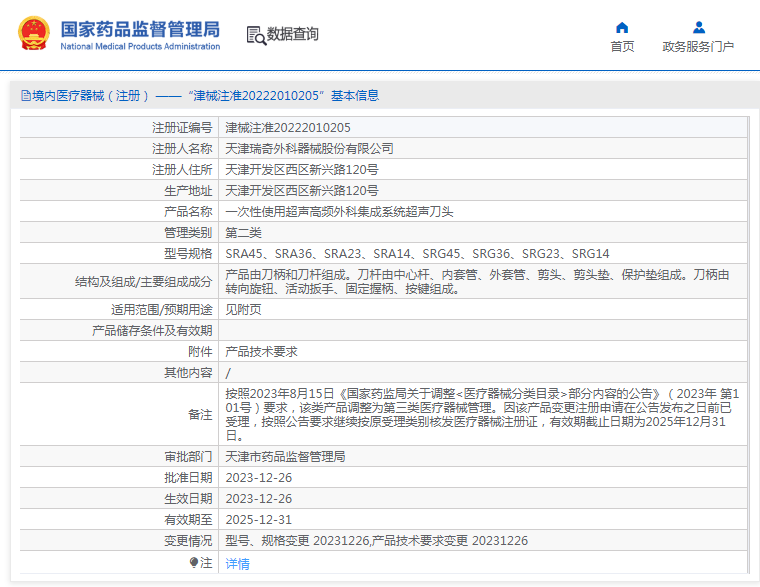The image size is (760, 587).
Task: Click the 生产地址 label cell
Action: [x=119, y=190]
